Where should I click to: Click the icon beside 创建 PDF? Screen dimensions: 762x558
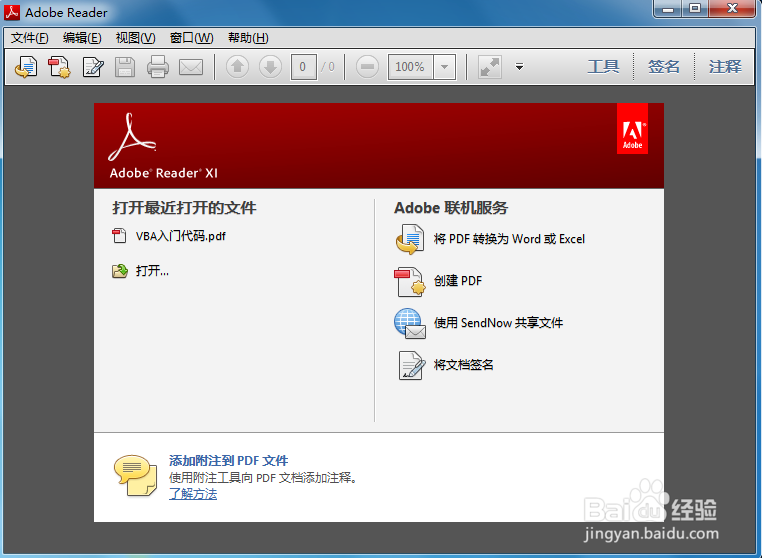pos(410,281)
